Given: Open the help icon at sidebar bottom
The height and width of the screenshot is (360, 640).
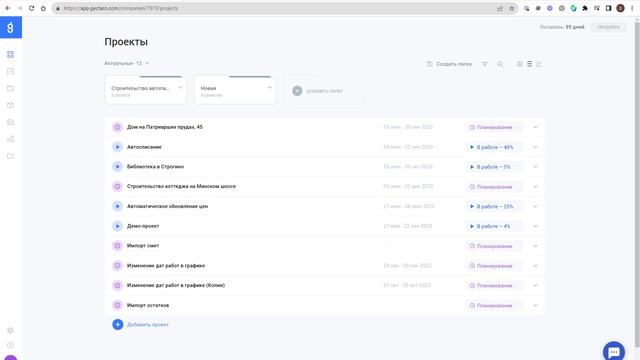Looking at the screenshot, I should (11, 345).
